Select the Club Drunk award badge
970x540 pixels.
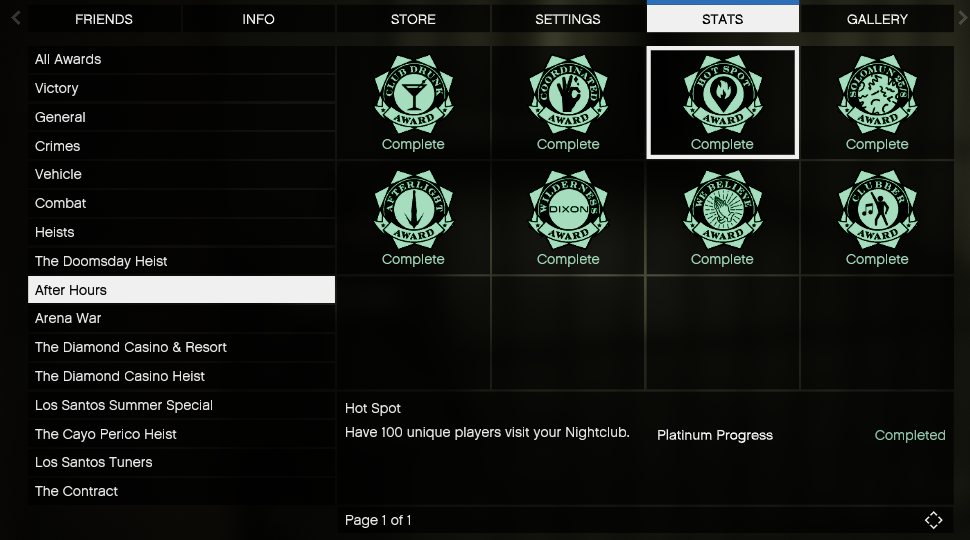point(413,95)
